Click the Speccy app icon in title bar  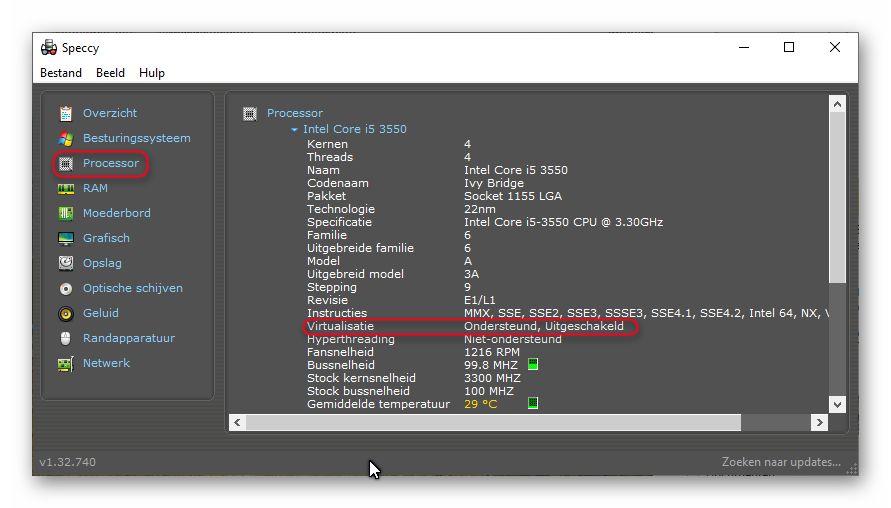(49, 48)
